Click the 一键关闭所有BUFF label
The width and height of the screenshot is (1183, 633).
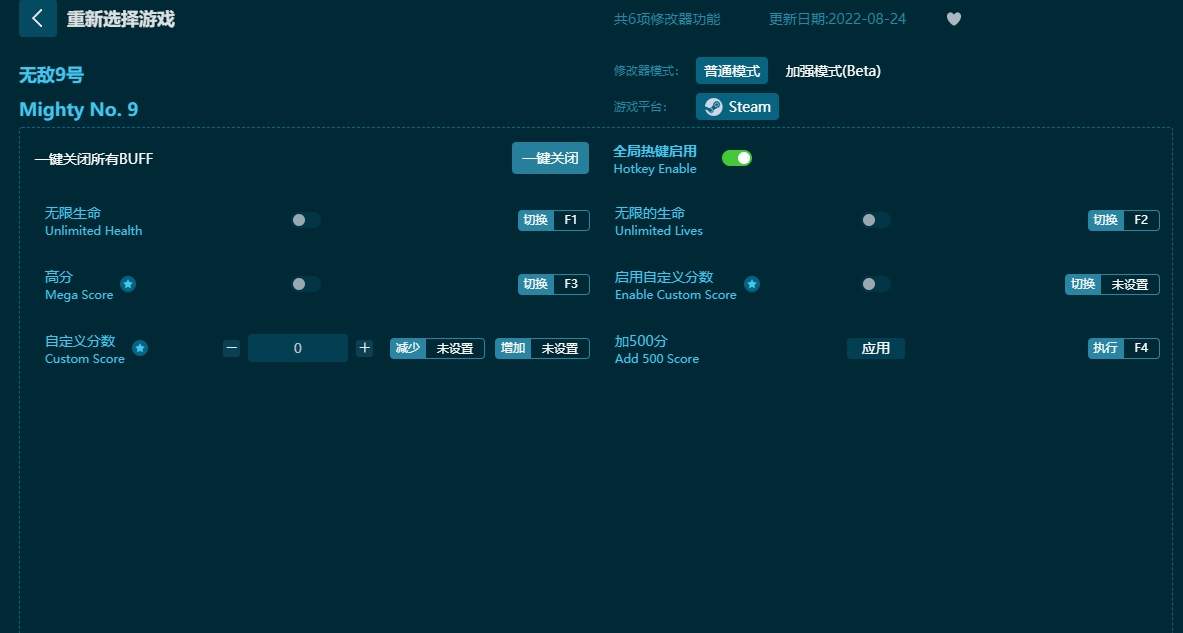point(94,159)
